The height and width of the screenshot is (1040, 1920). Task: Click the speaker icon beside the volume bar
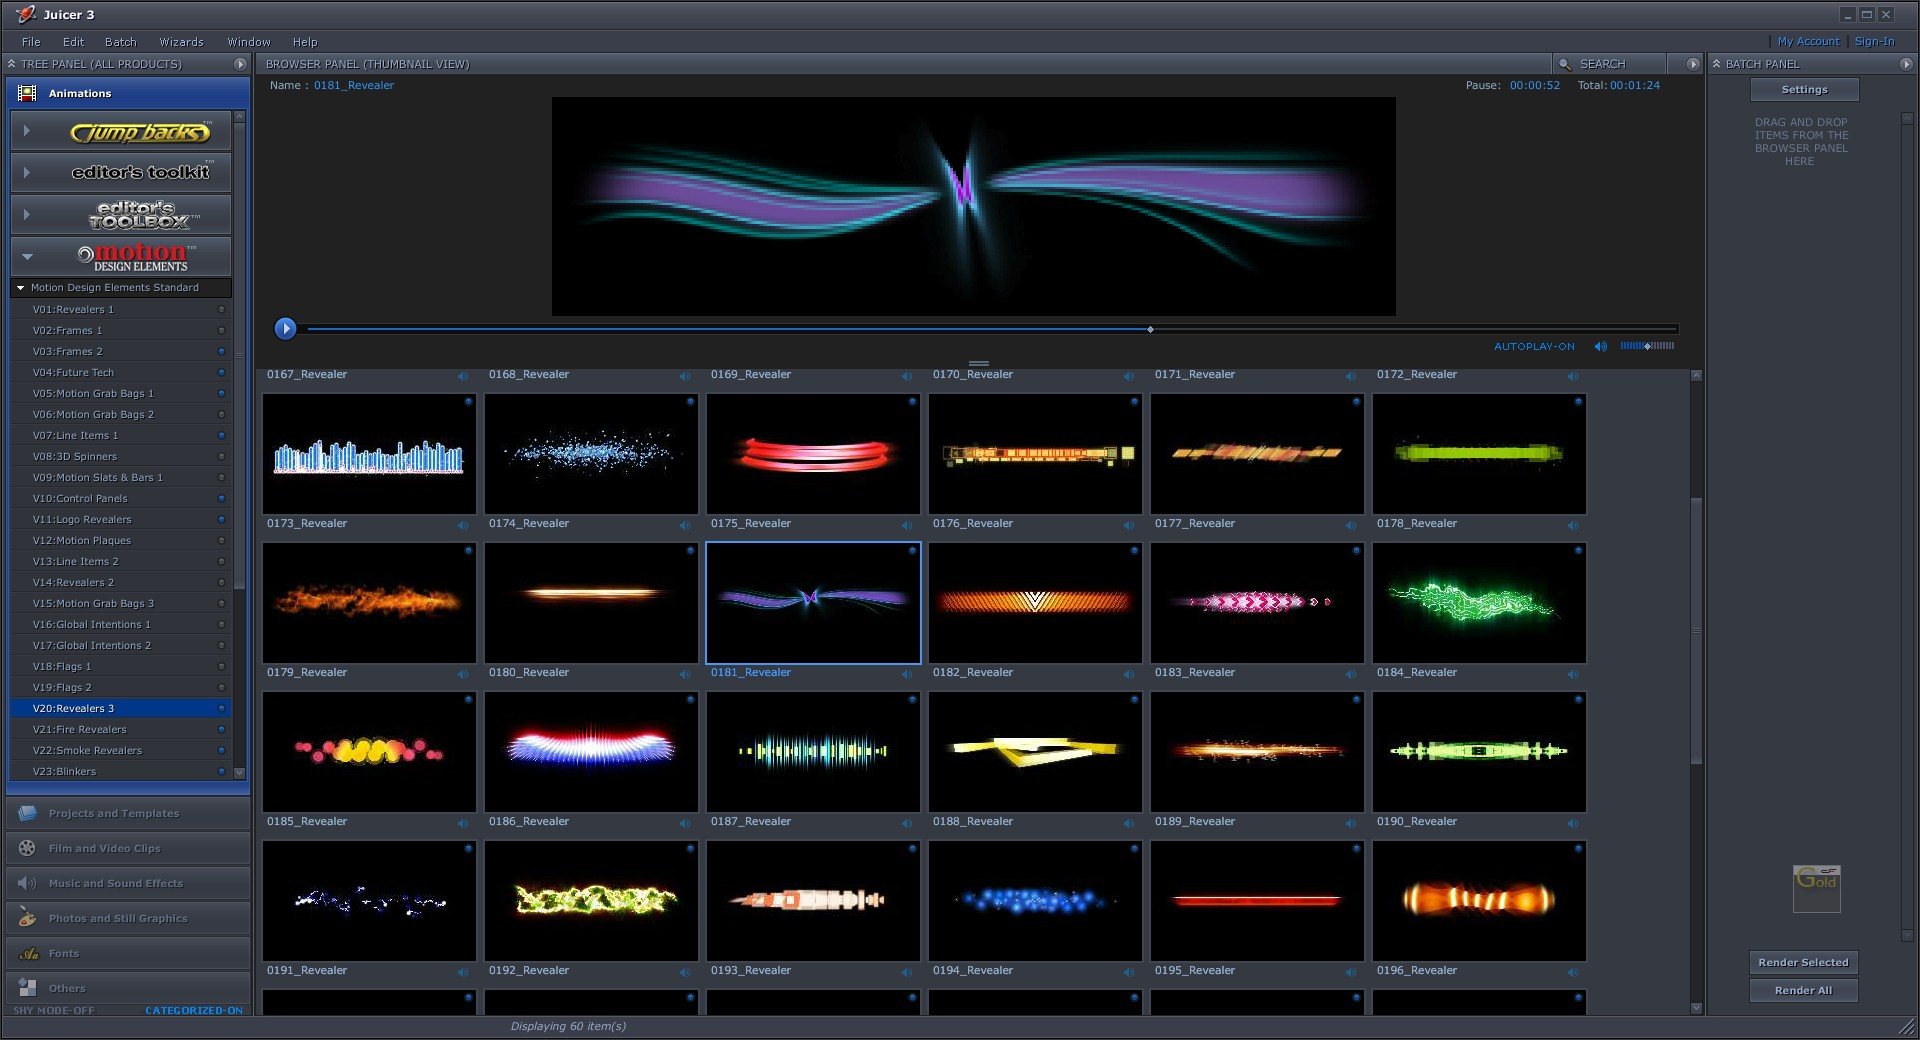tap(1600, 346)
